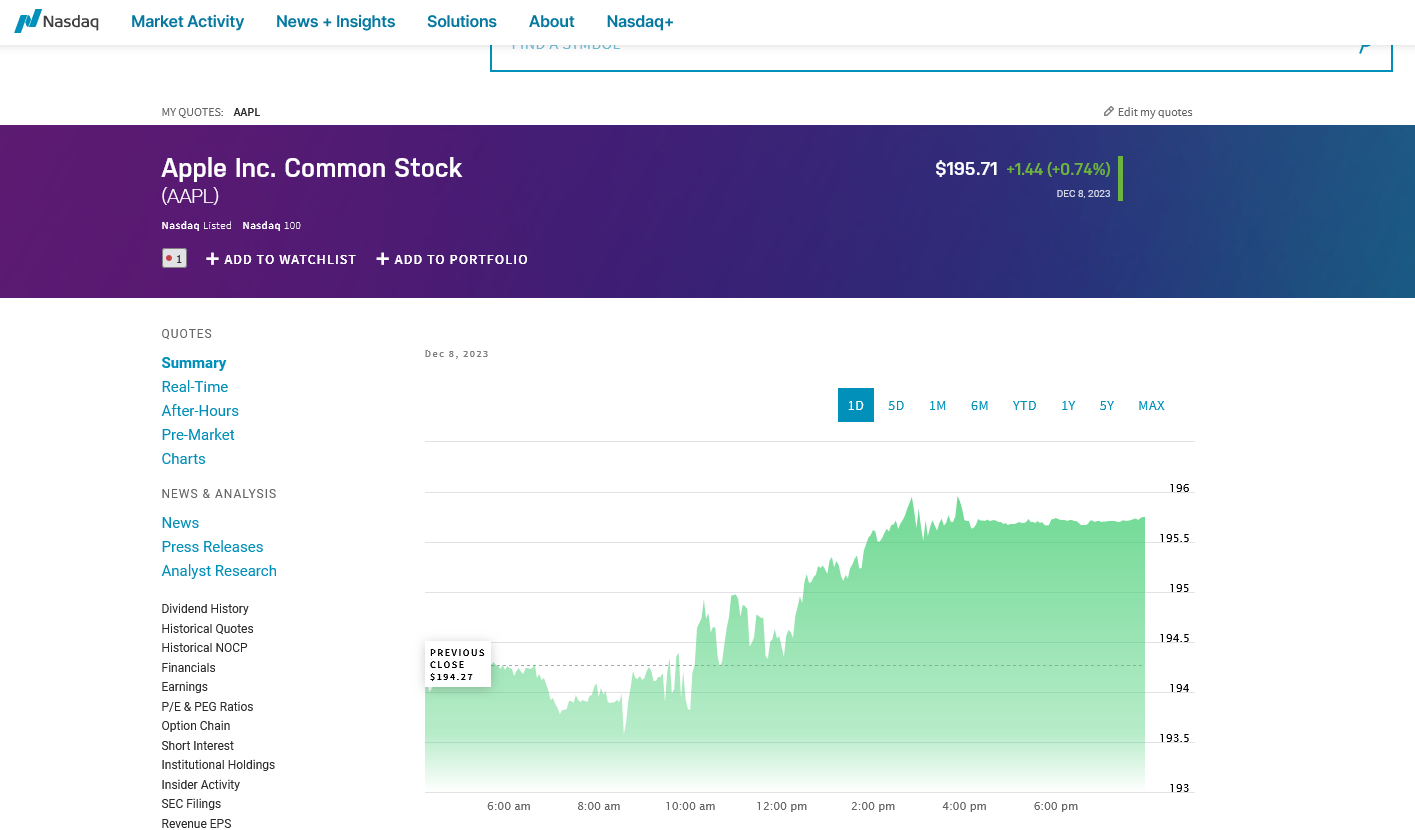Open the About menu
This screenshot has height=830, width=1415.
pyautogui.click(x=551, y=21)
